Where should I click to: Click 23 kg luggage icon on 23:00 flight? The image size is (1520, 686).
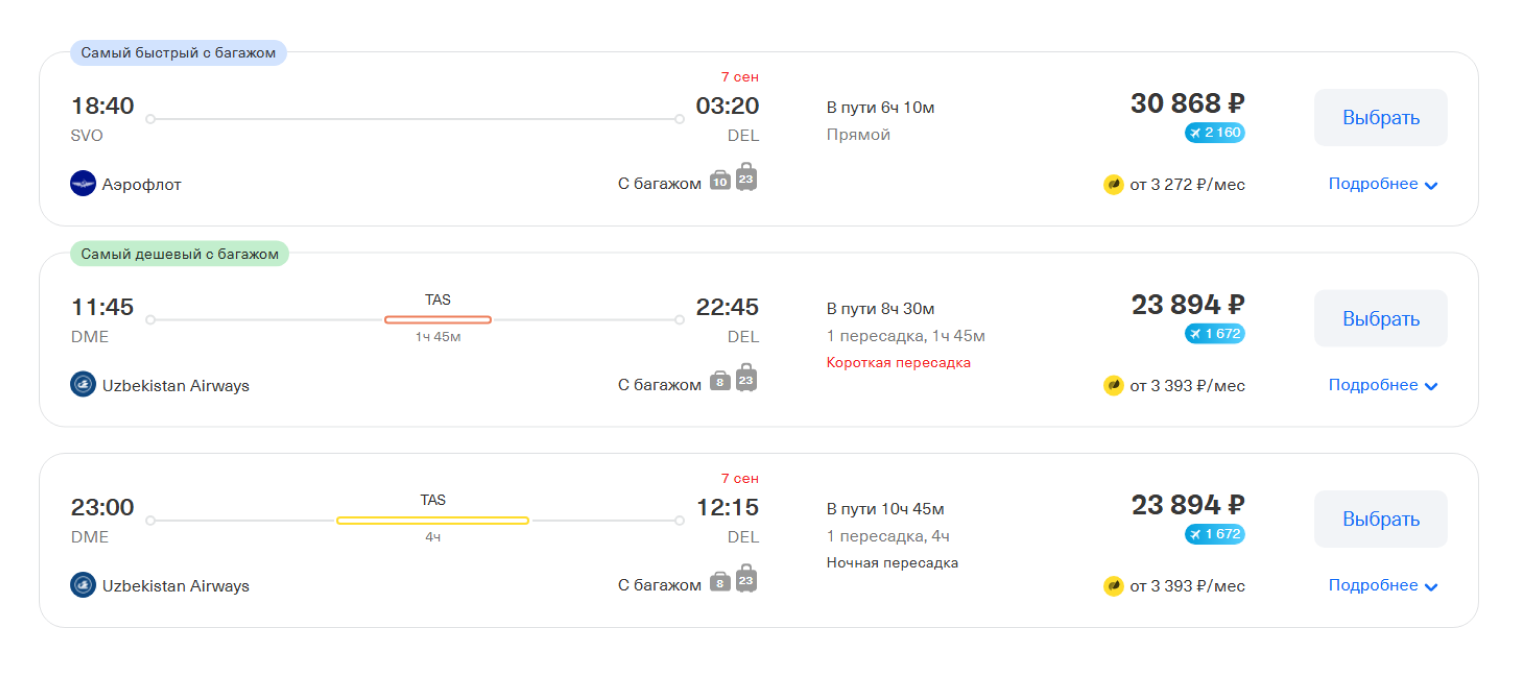coord(746,578)
